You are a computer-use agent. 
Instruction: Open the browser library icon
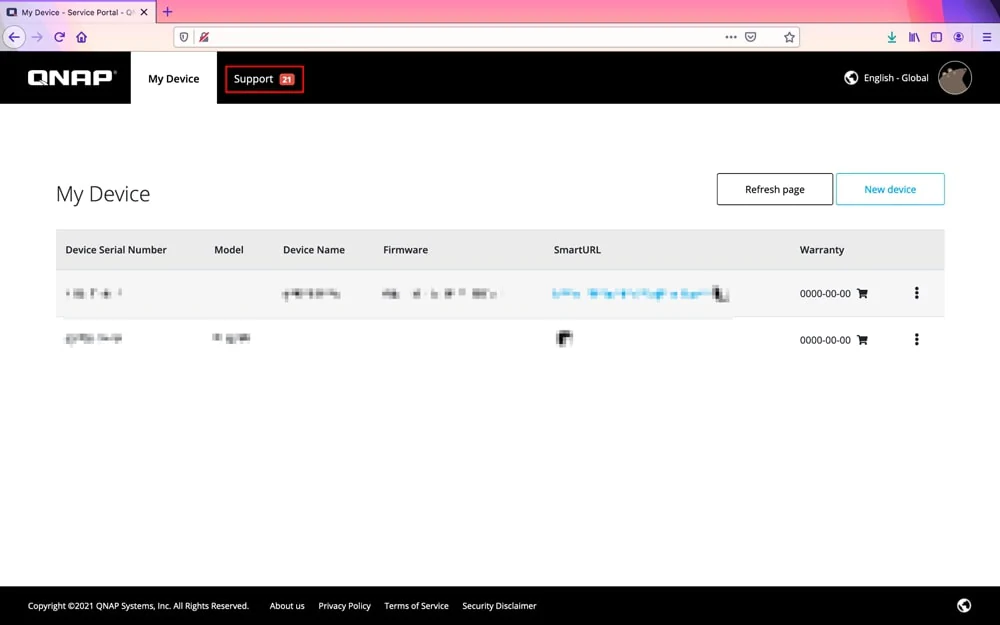point(914,37)
